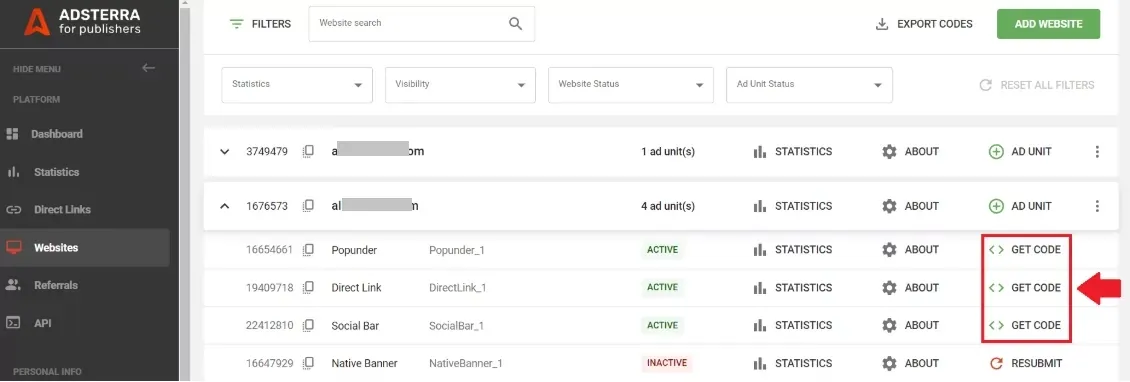Open Referrals in the sidebar

[55, 285]
